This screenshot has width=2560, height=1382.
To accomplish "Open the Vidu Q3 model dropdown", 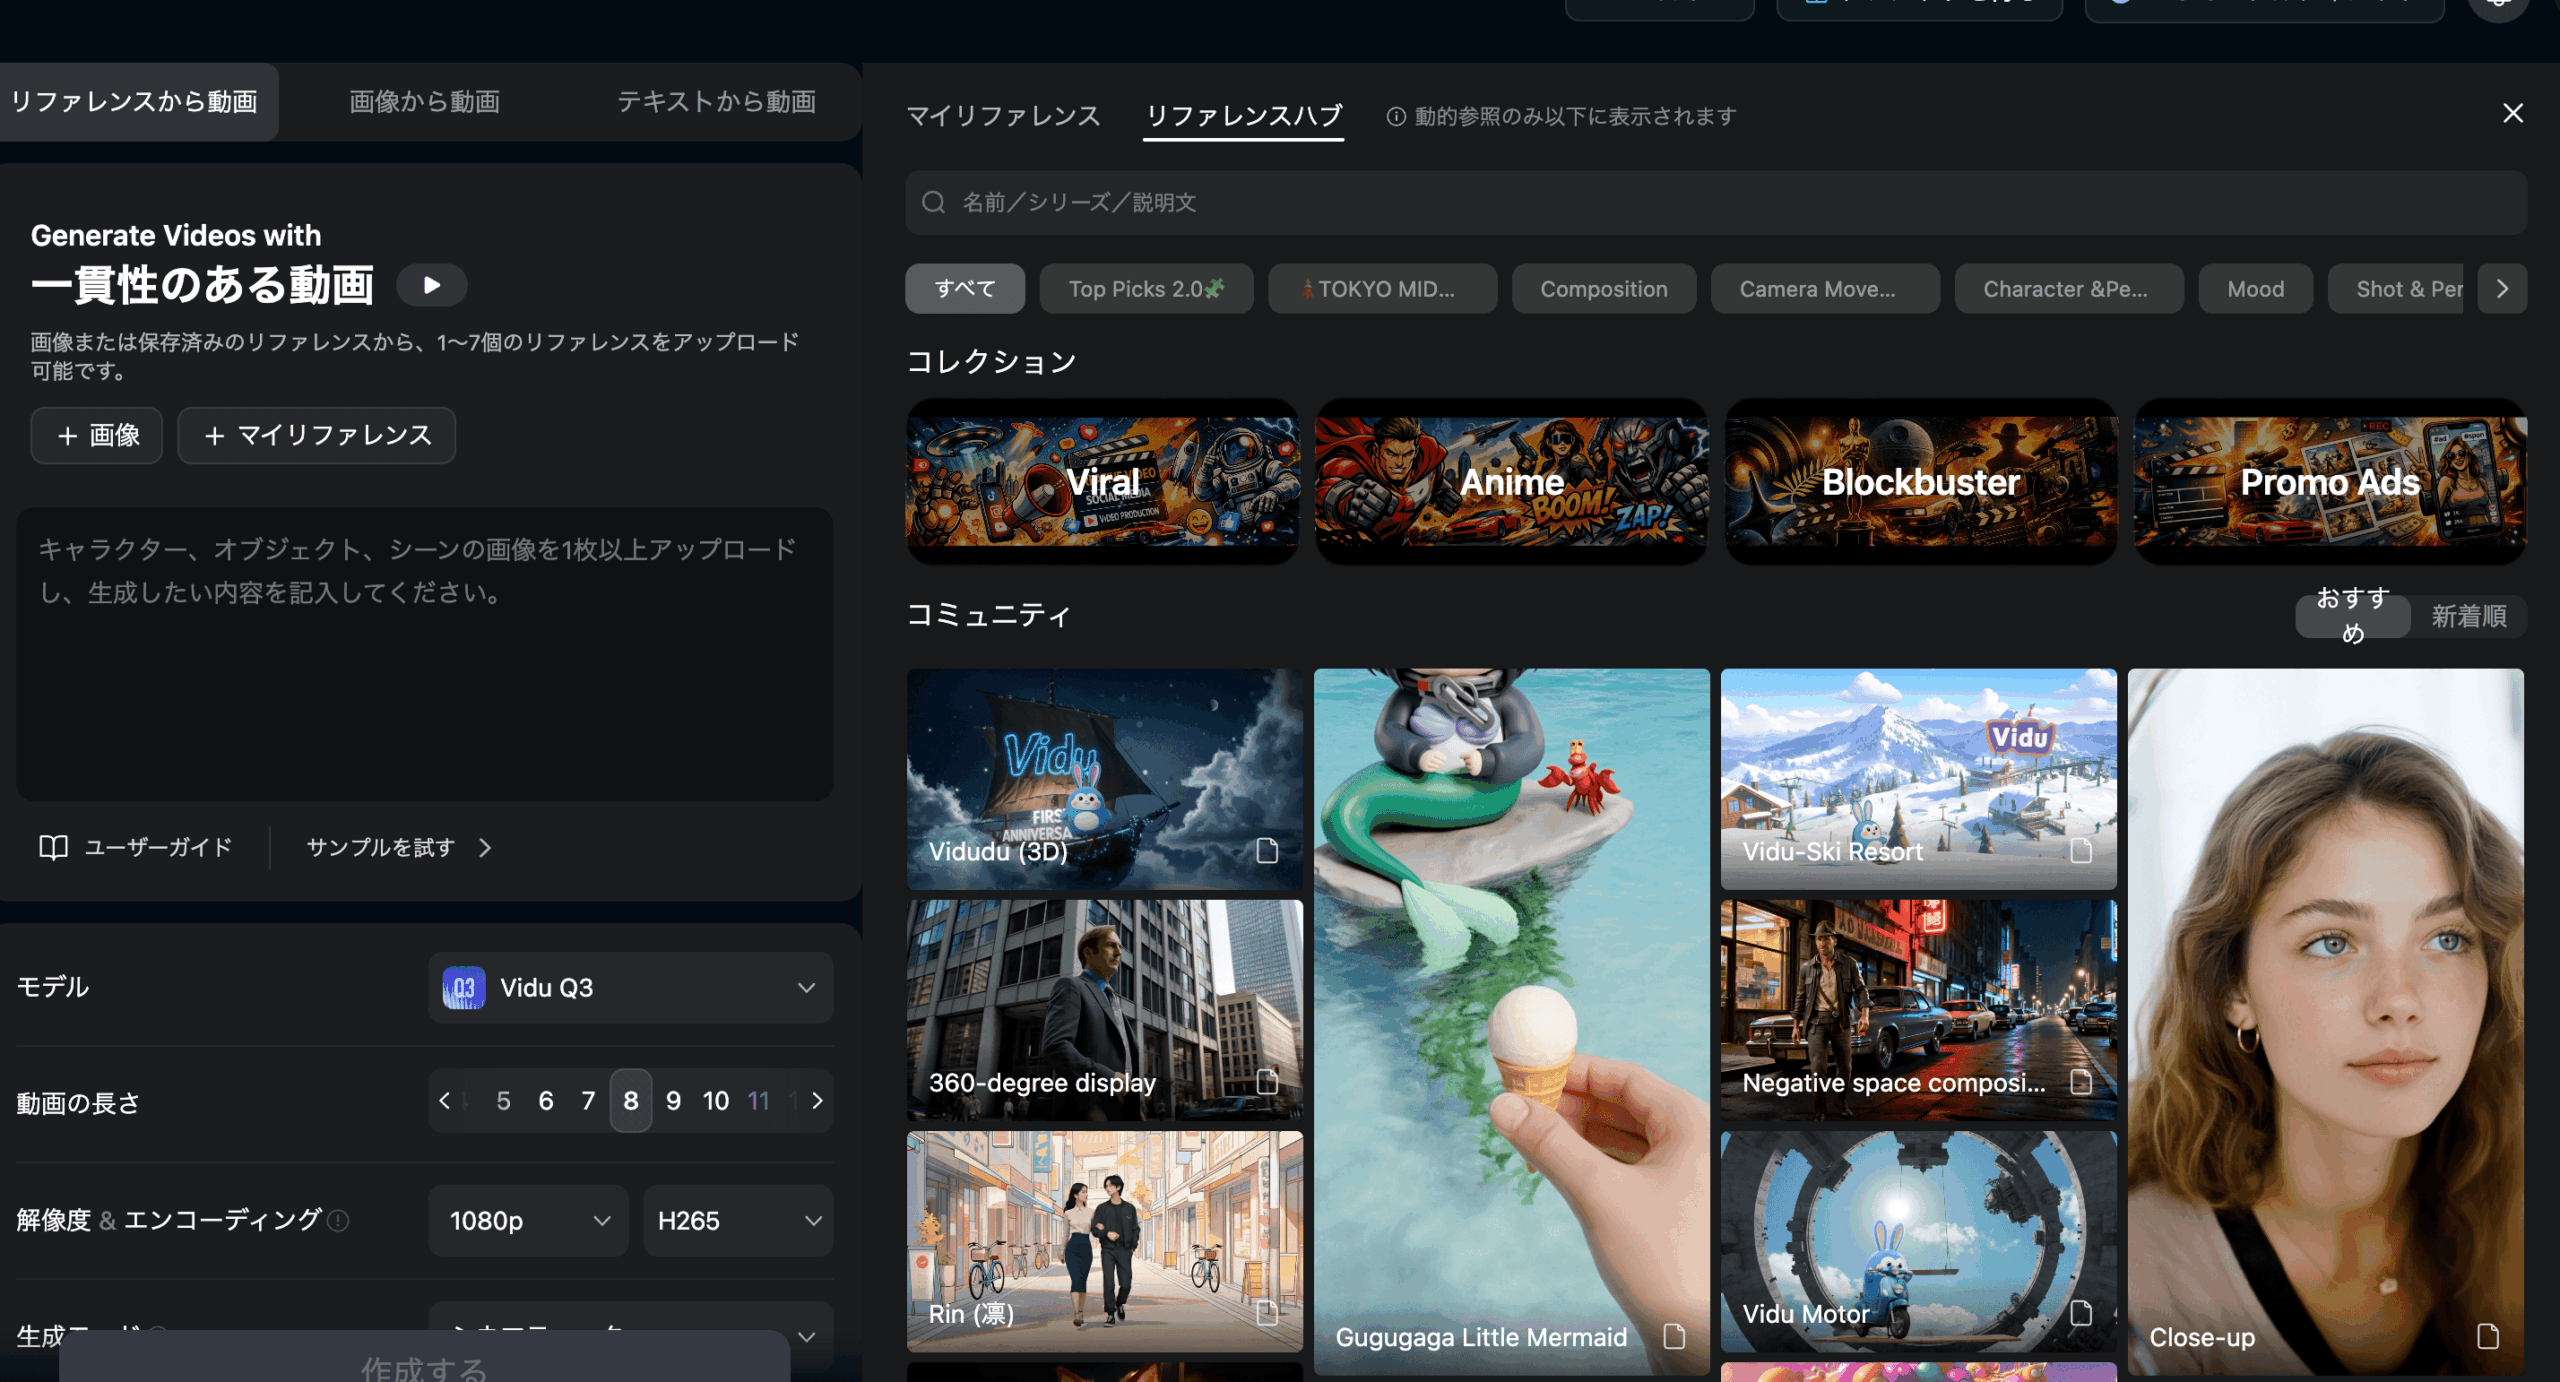I will 630,988.
